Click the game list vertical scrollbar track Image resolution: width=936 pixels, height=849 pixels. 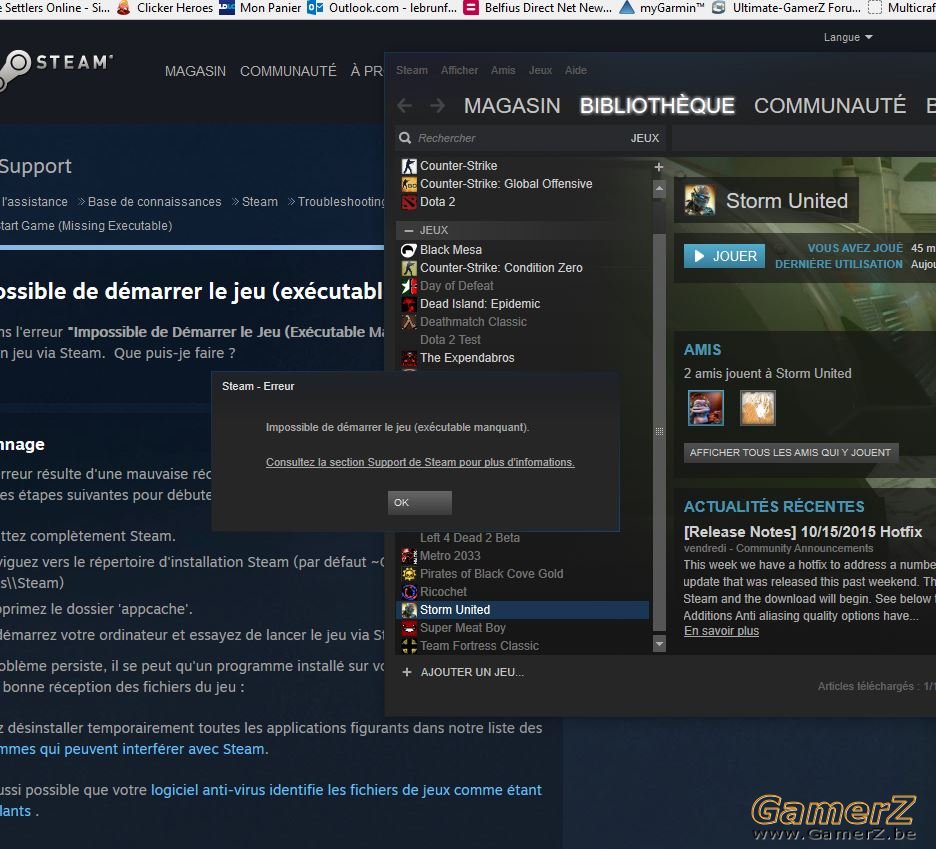[659, 431]
